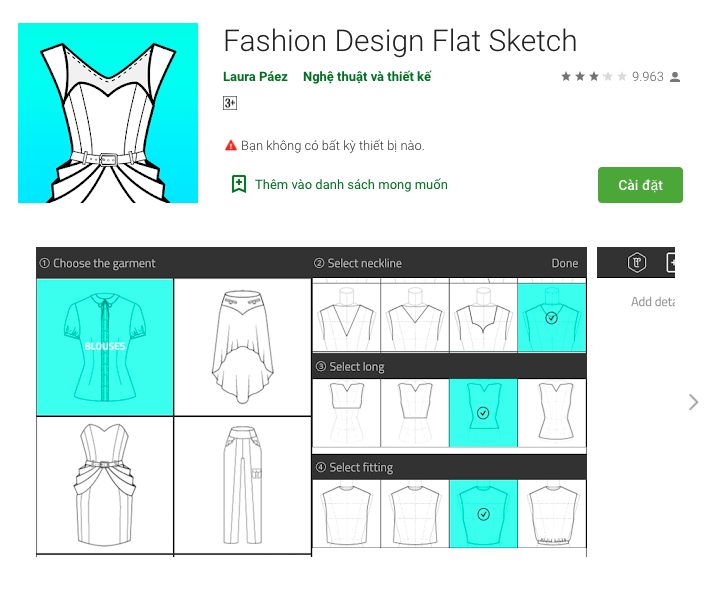Image resolution: width=712 pixels, height=590 pixels.
Task: Click Done in the Select neckline header
Action: tap(564, 263)
